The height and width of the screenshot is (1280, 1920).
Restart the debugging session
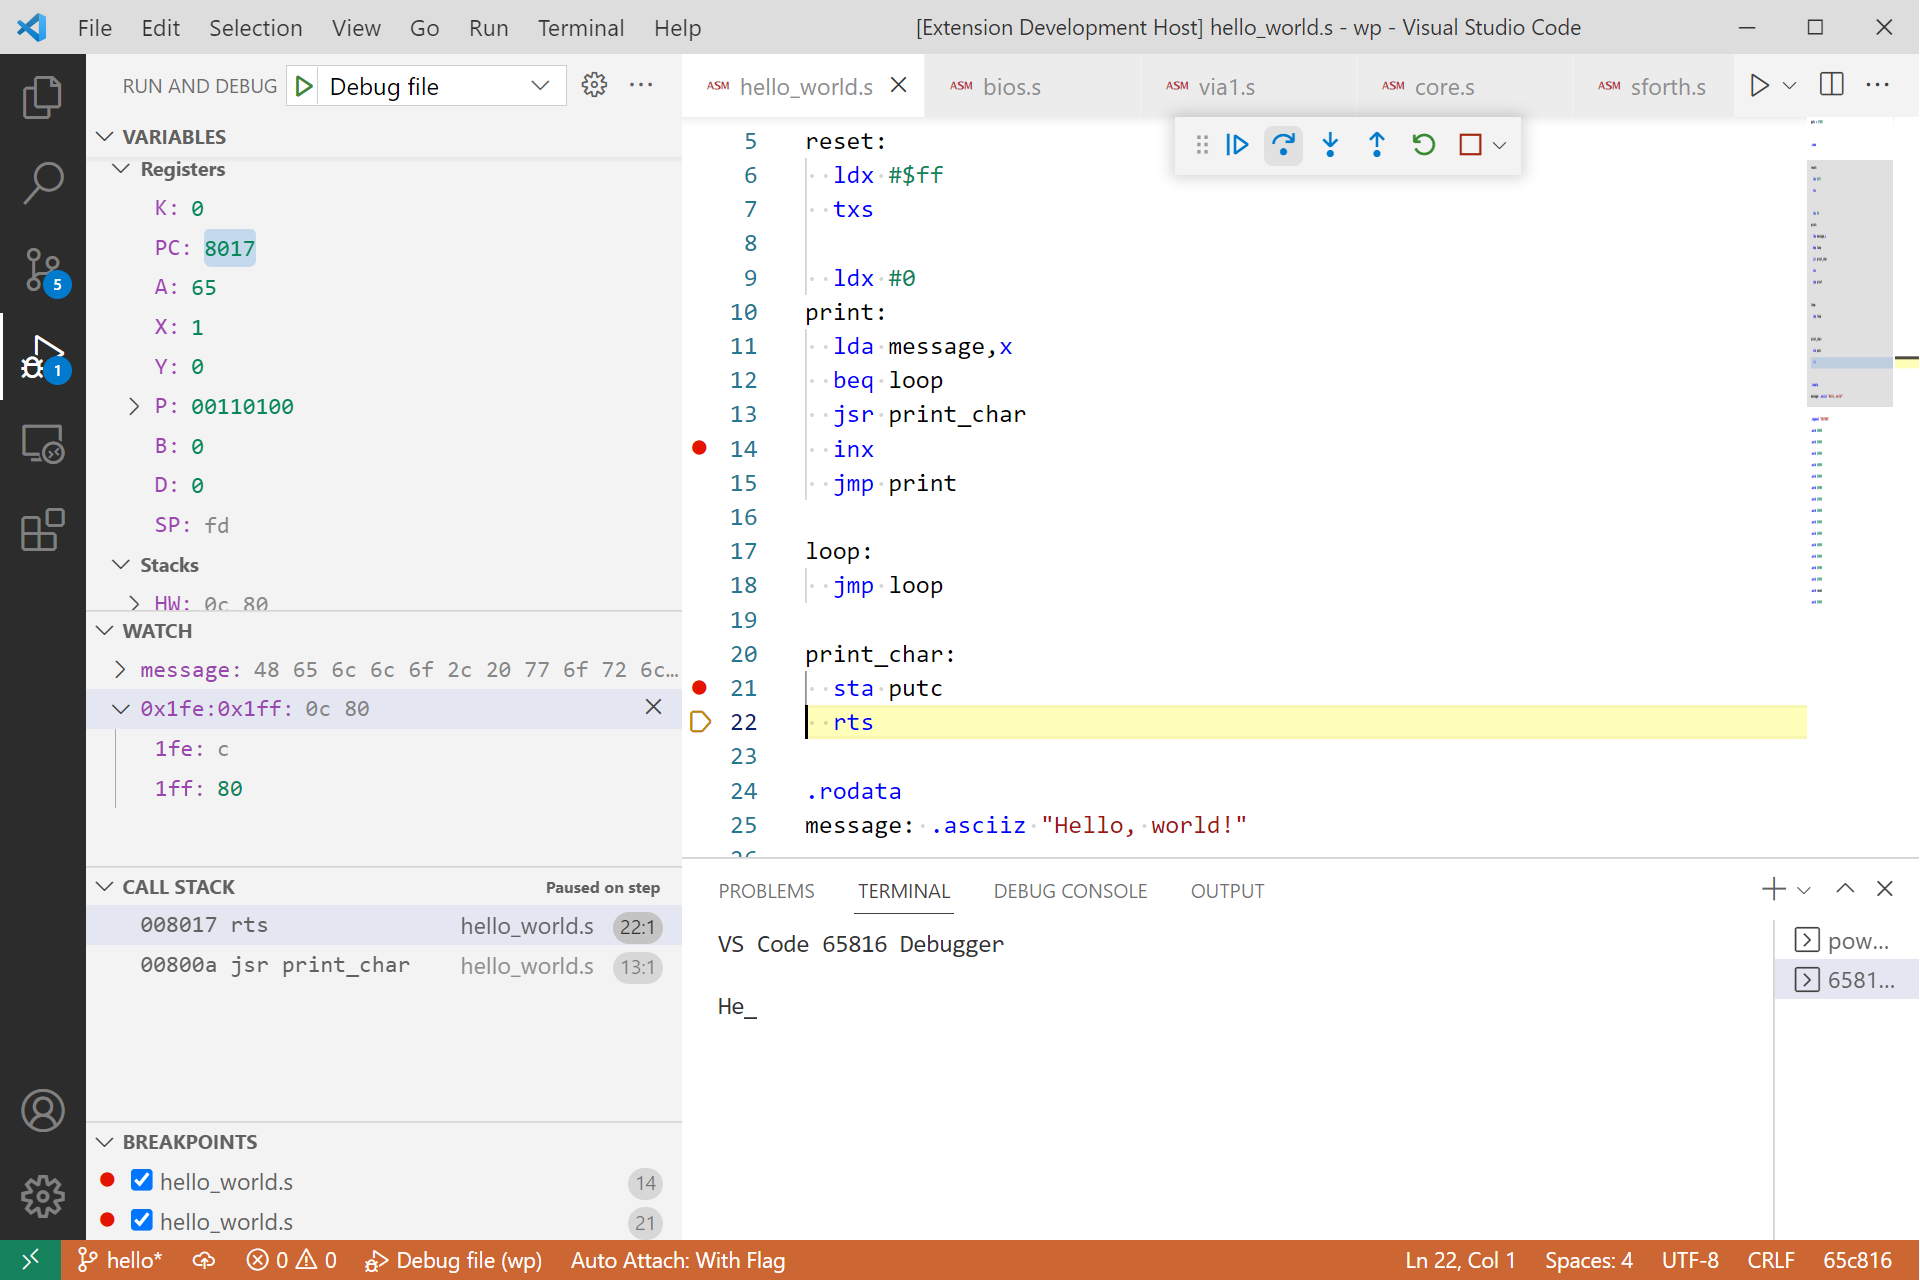1424,145
